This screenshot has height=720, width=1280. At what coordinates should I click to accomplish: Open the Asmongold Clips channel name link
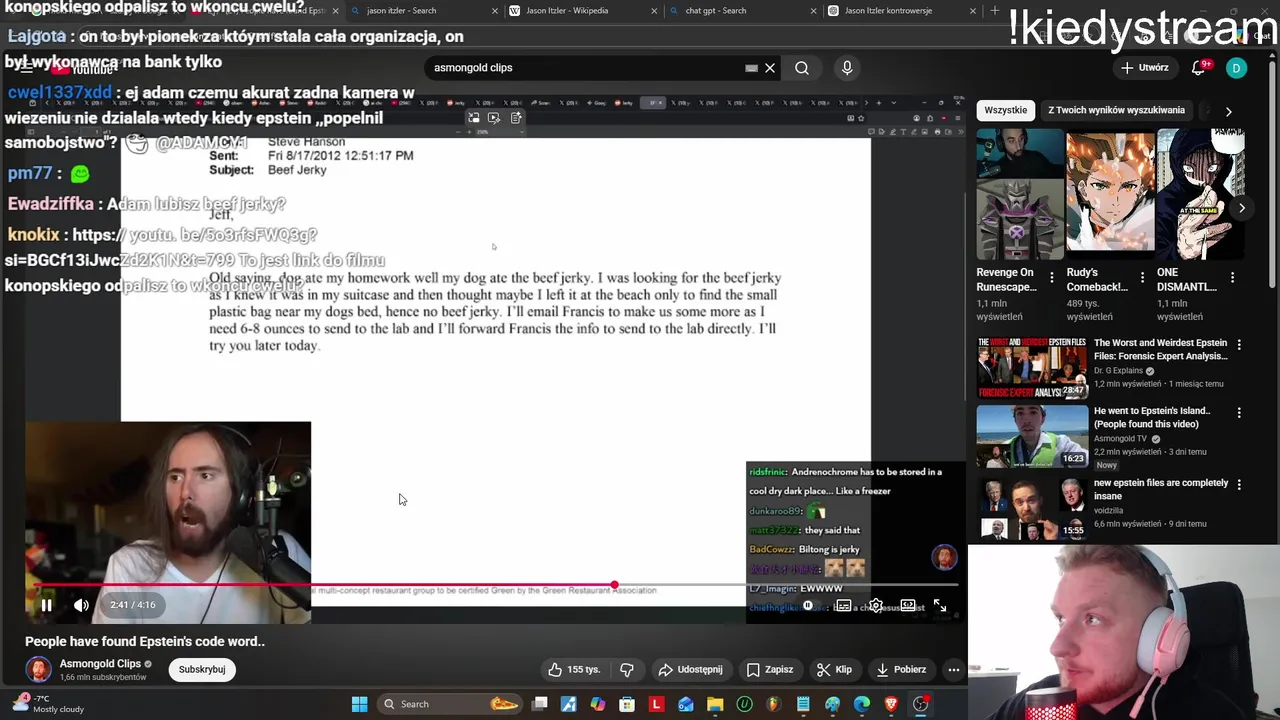100,664
